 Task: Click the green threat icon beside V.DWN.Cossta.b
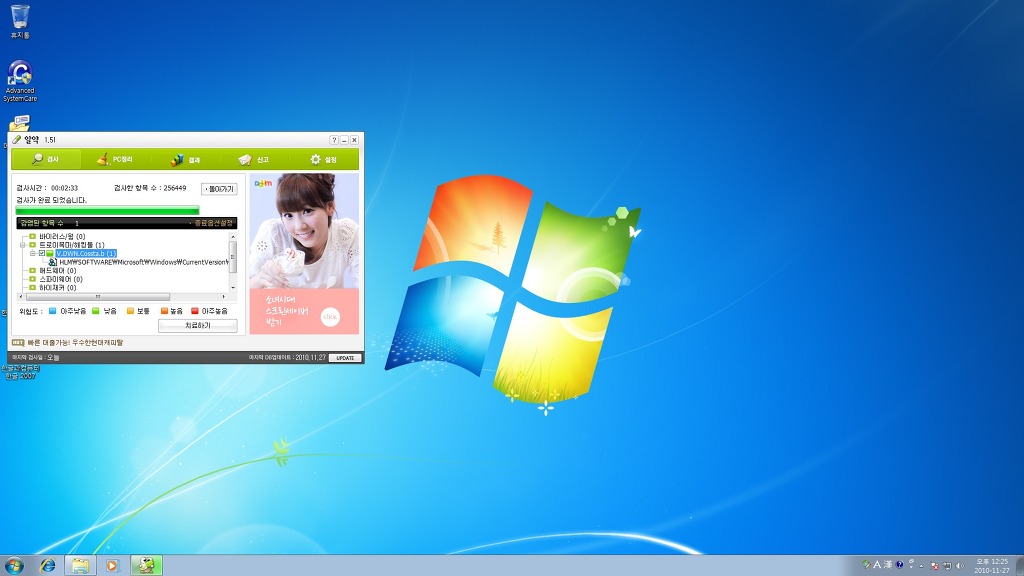pos(50,253)
